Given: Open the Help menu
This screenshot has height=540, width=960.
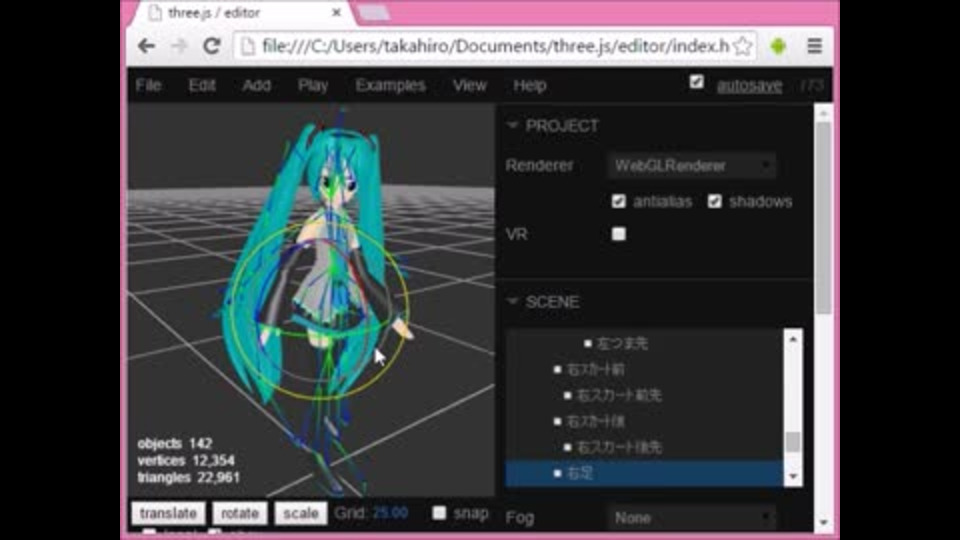Looking at the screenshot, I should (x=530, y=85).
